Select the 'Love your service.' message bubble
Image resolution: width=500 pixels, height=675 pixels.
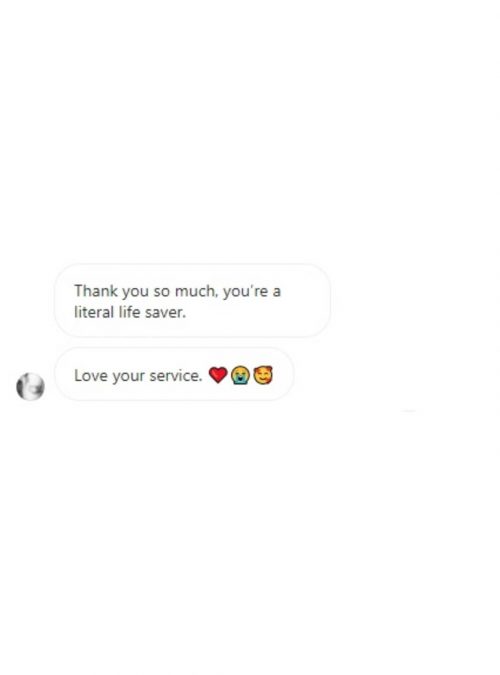click(x=174, y=375)
